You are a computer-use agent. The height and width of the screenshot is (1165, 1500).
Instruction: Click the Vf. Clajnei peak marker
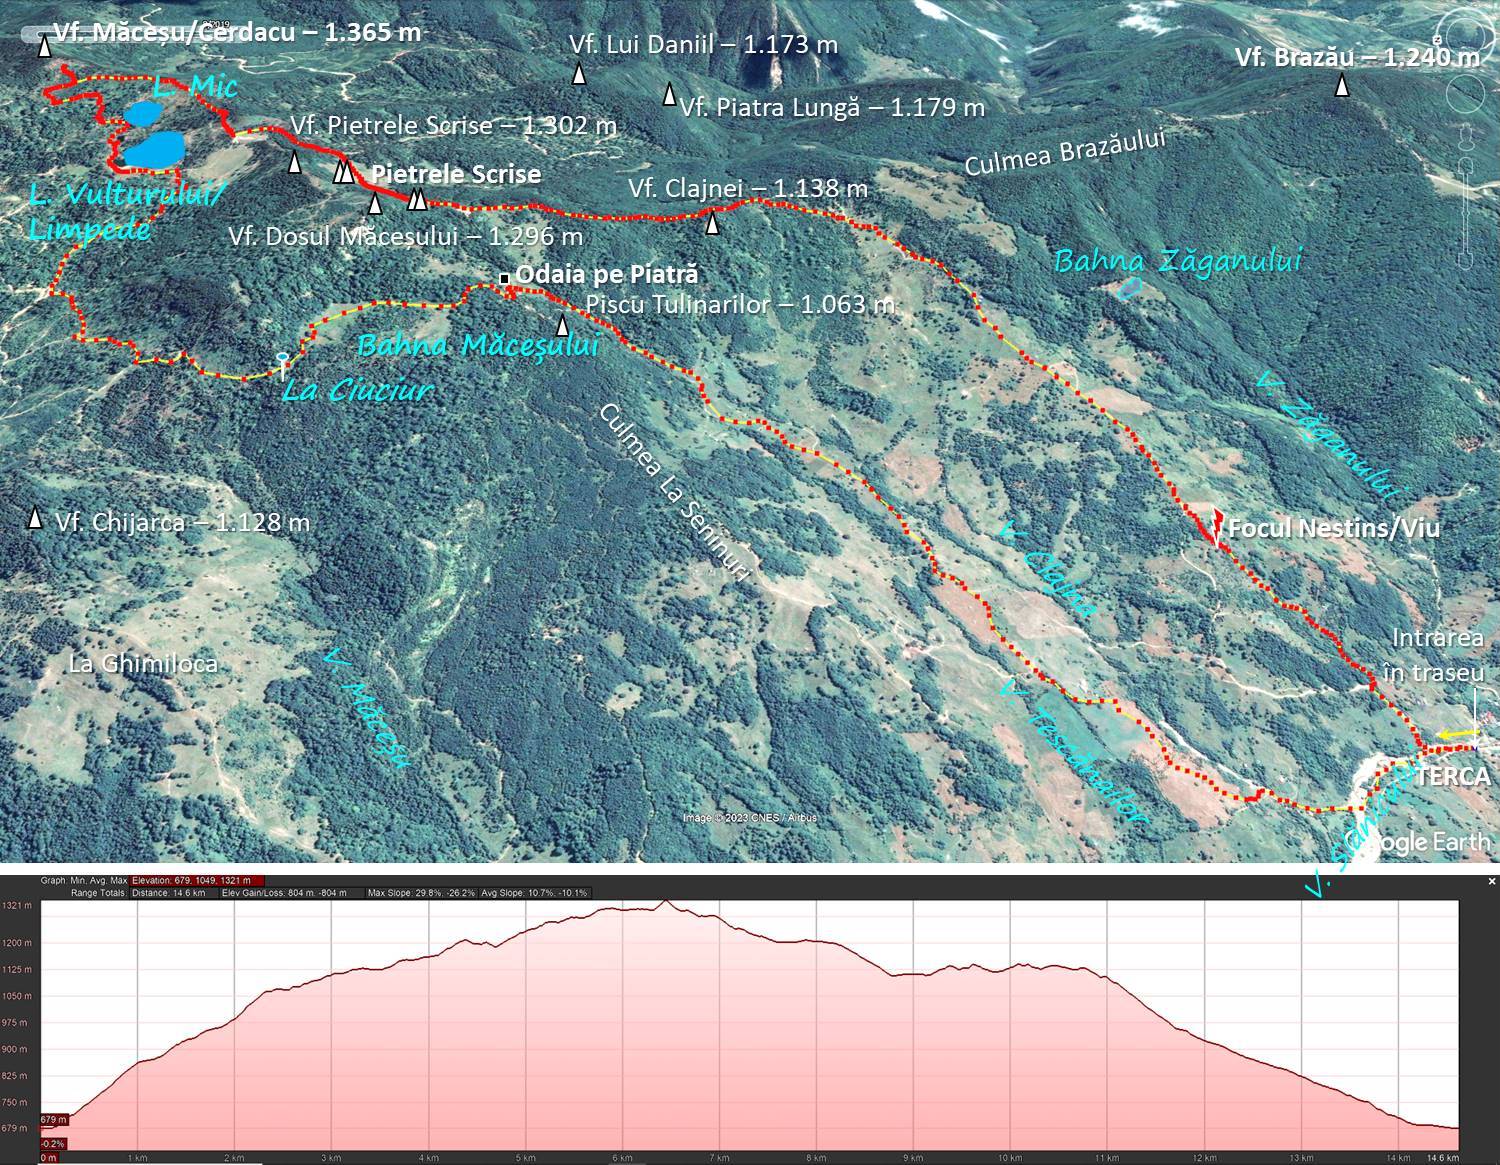coord(712,223)
